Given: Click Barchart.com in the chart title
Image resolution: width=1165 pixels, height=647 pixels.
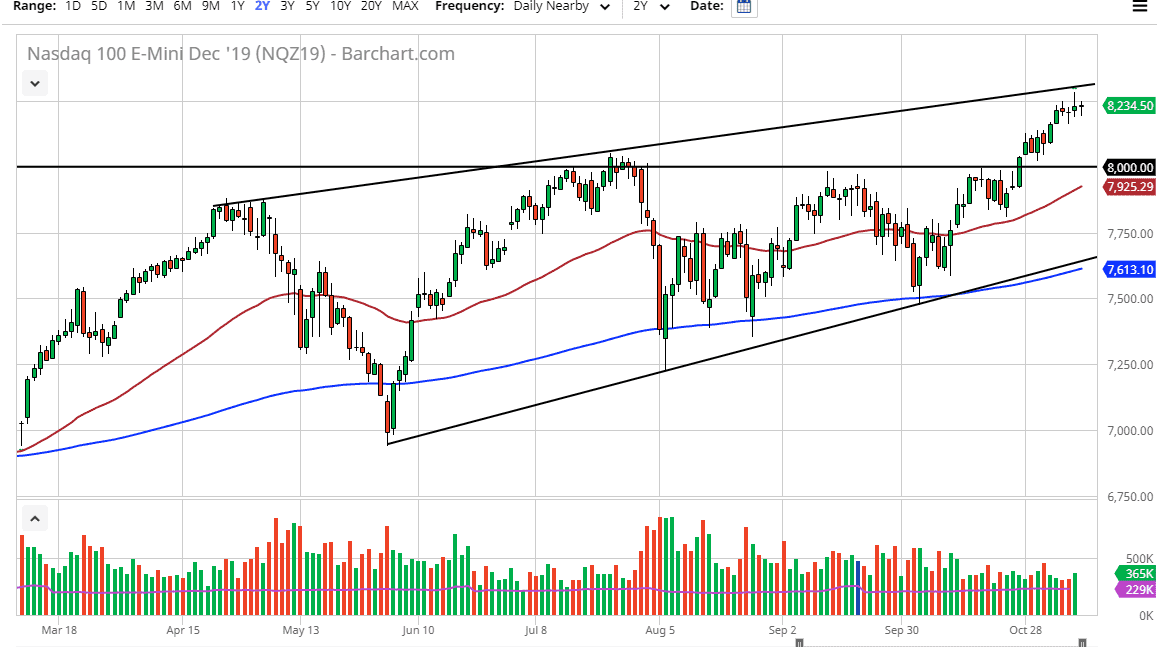Looking at the screenshot, I should [x=400, y=54].
